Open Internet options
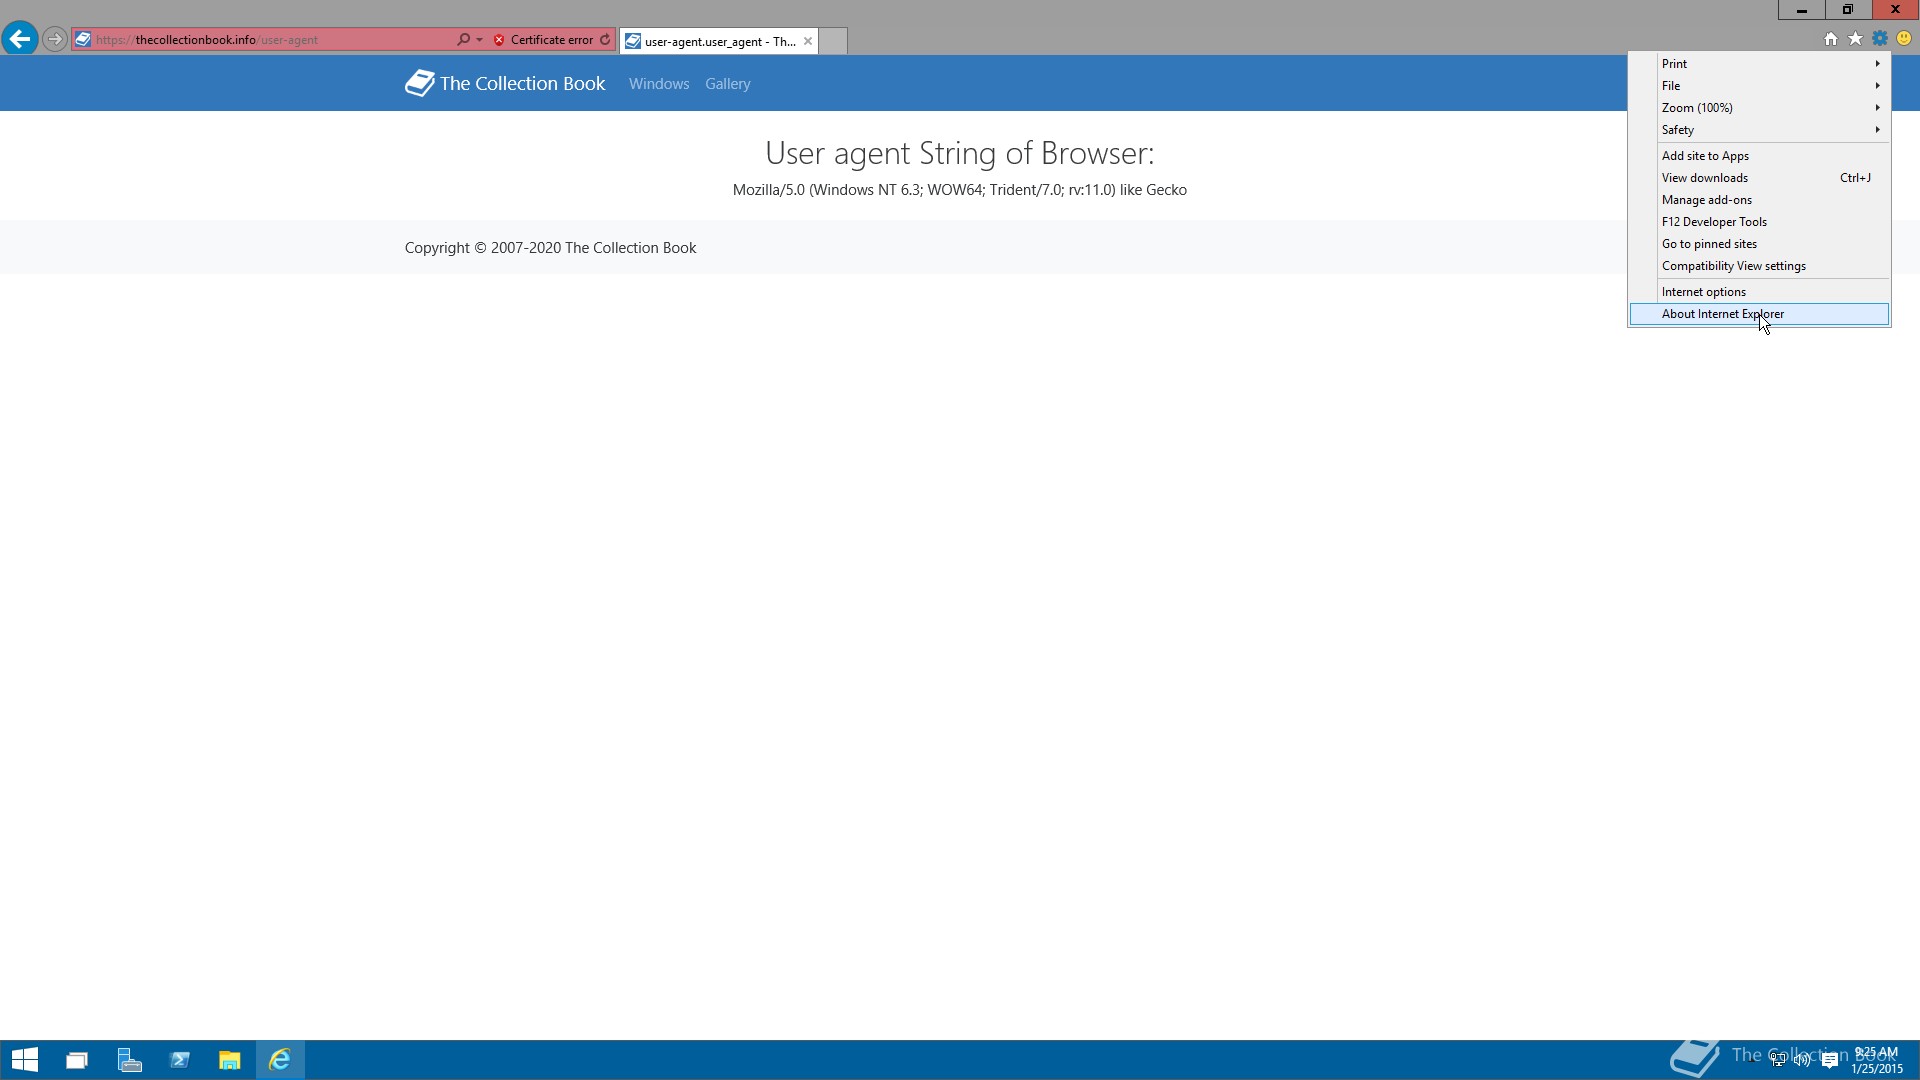Screen dimensions: 1920x1080 pyautogui.click(x=1759, y=292)
